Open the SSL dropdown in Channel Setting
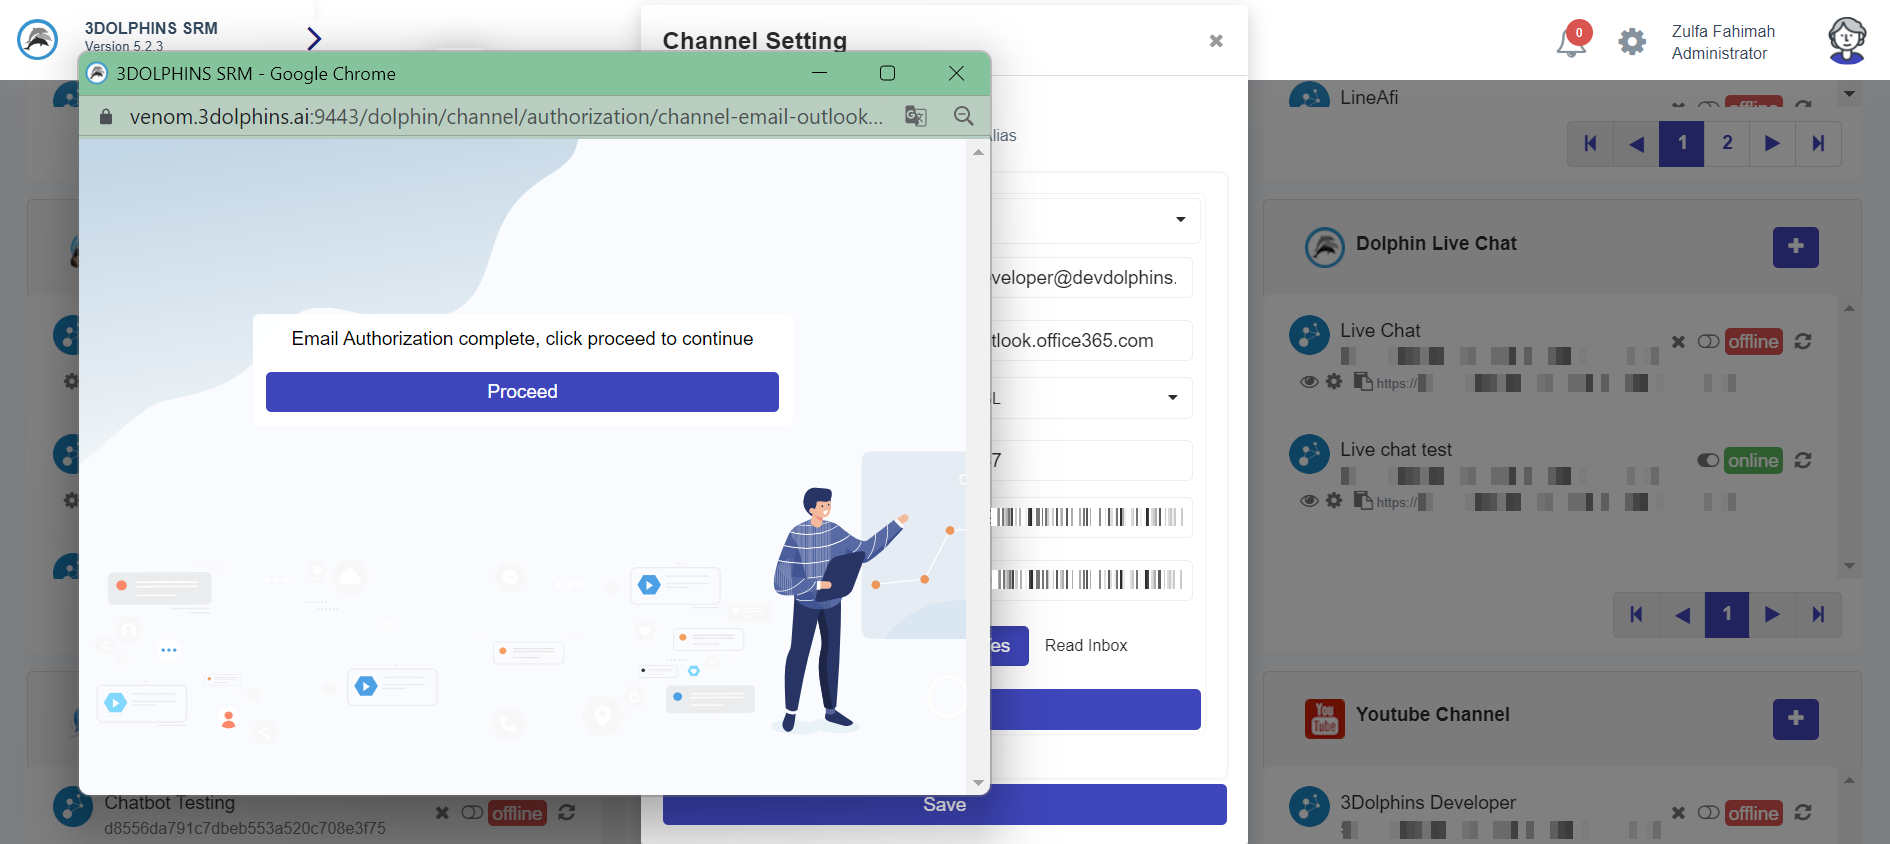 (1172, 398)
